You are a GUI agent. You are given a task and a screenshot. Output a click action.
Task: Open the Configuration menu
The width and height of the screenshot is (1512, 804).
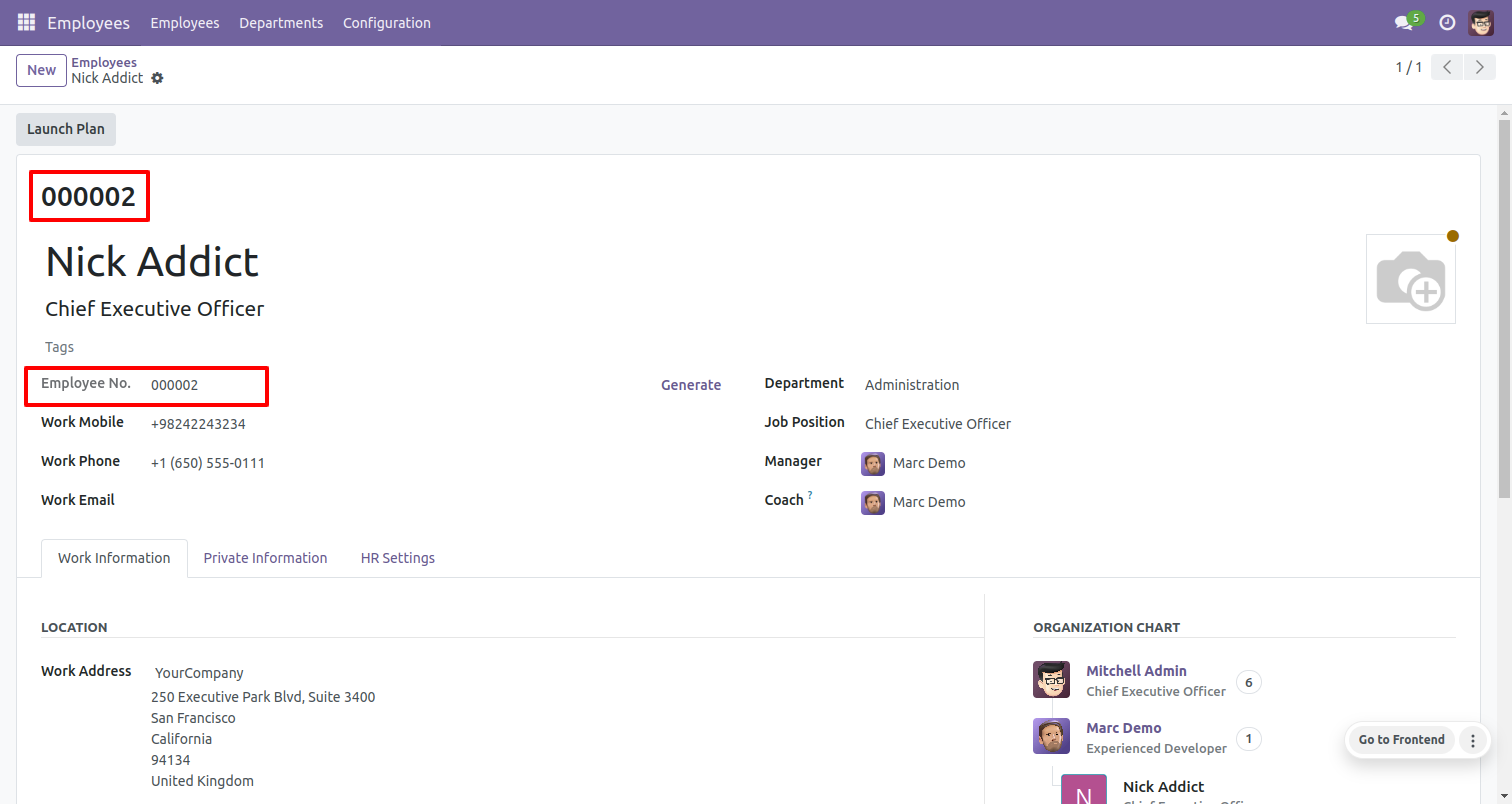387,23
